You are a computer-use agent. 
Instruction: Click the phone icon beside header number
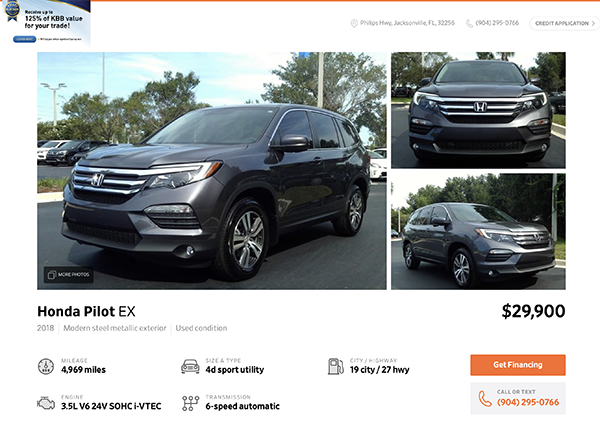pos(469,23)
